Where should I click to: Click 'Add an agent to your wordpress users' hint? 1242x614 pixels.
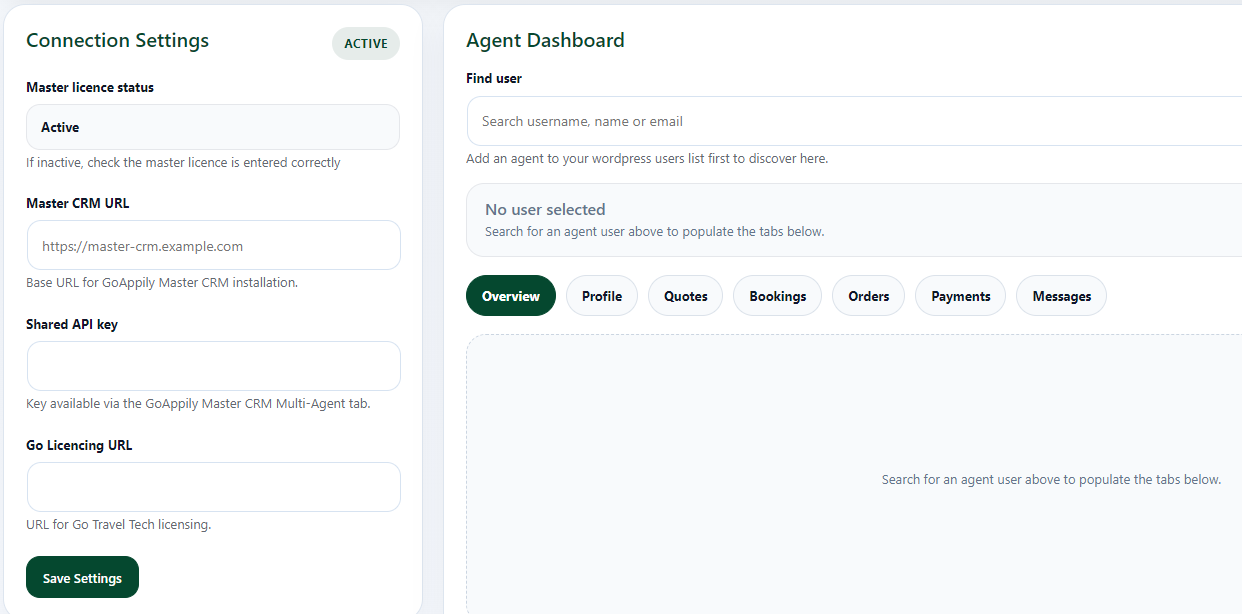tap(647, 158)
